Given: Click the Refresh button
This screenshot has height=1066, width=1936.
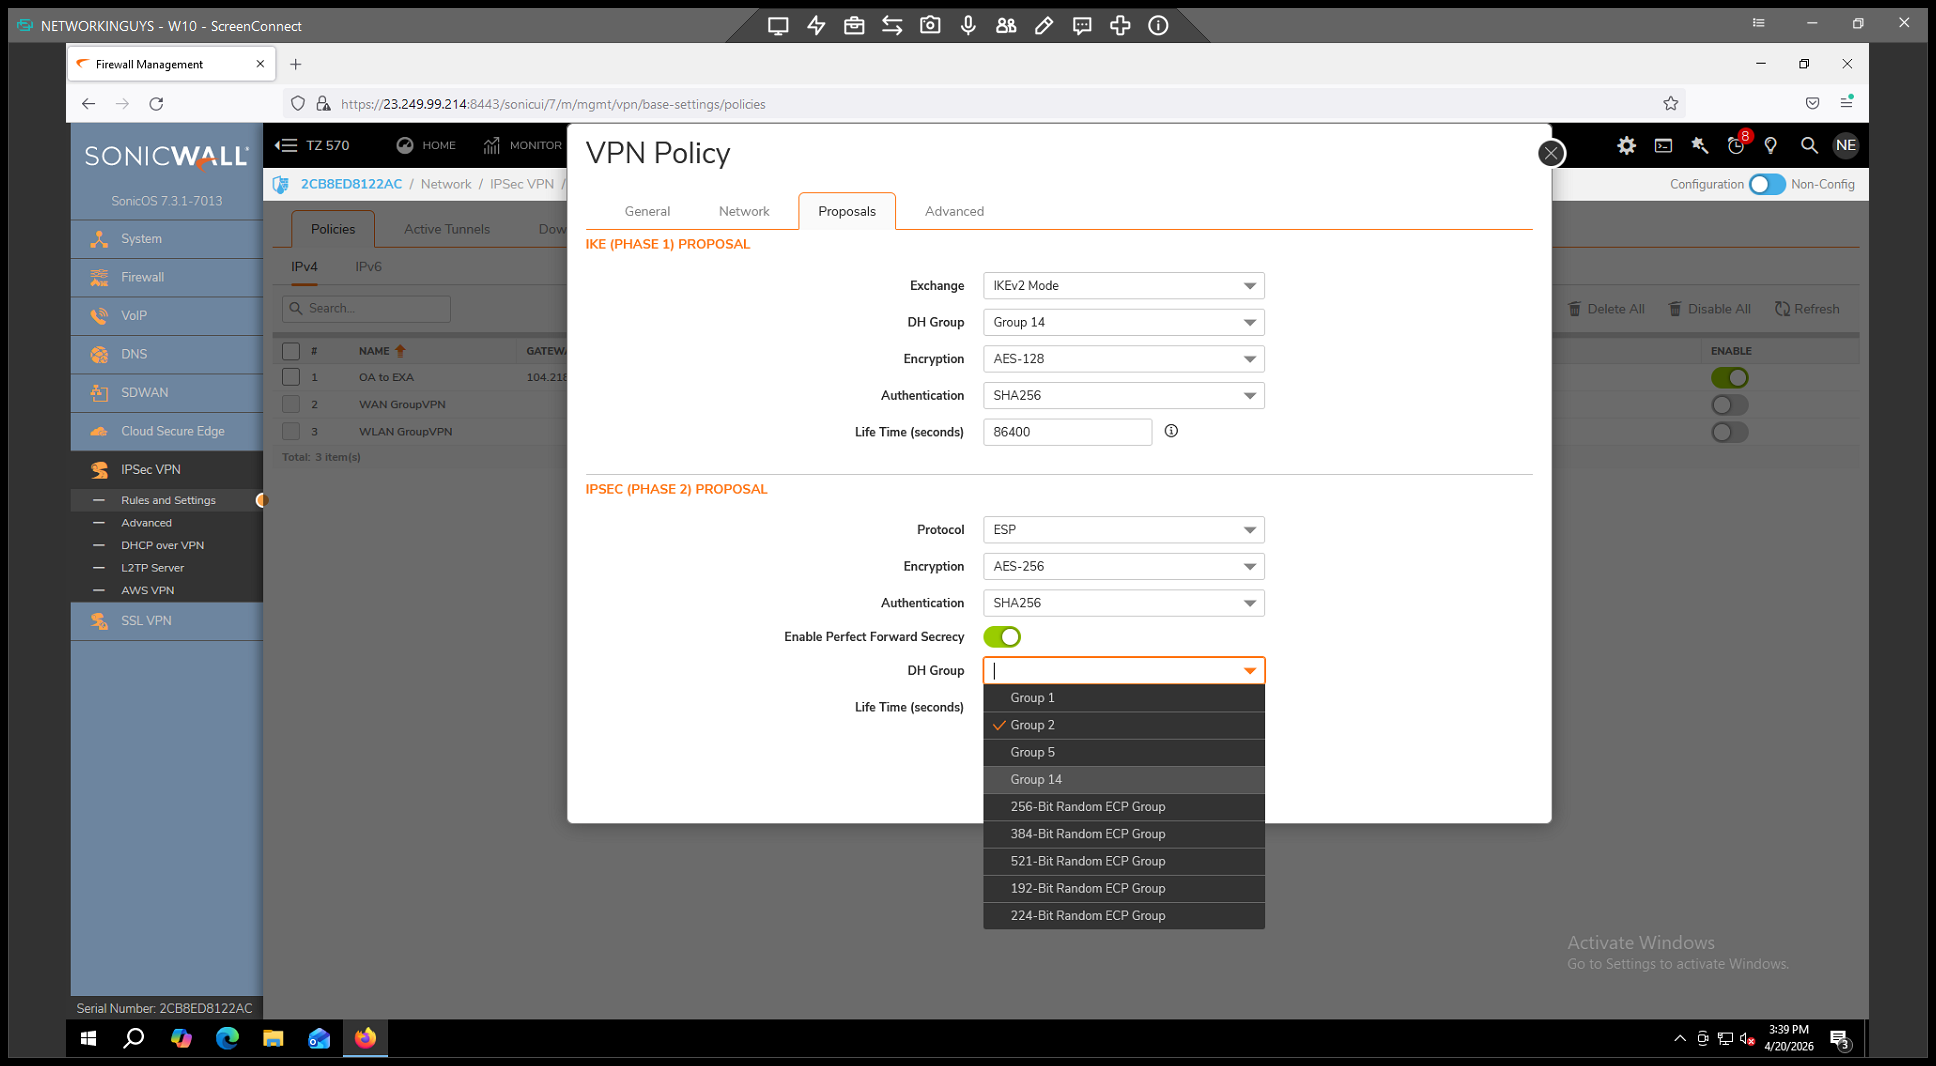Looking at the screenshot, I should [x=1807, y=309].
